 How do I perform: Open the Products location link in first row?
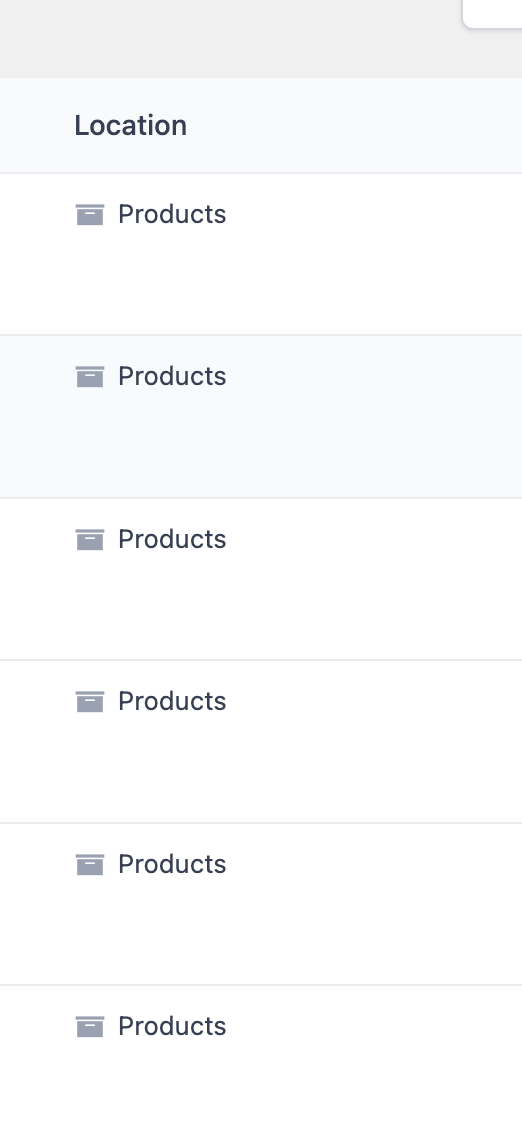pyautogui.click(x=172, y=214)
